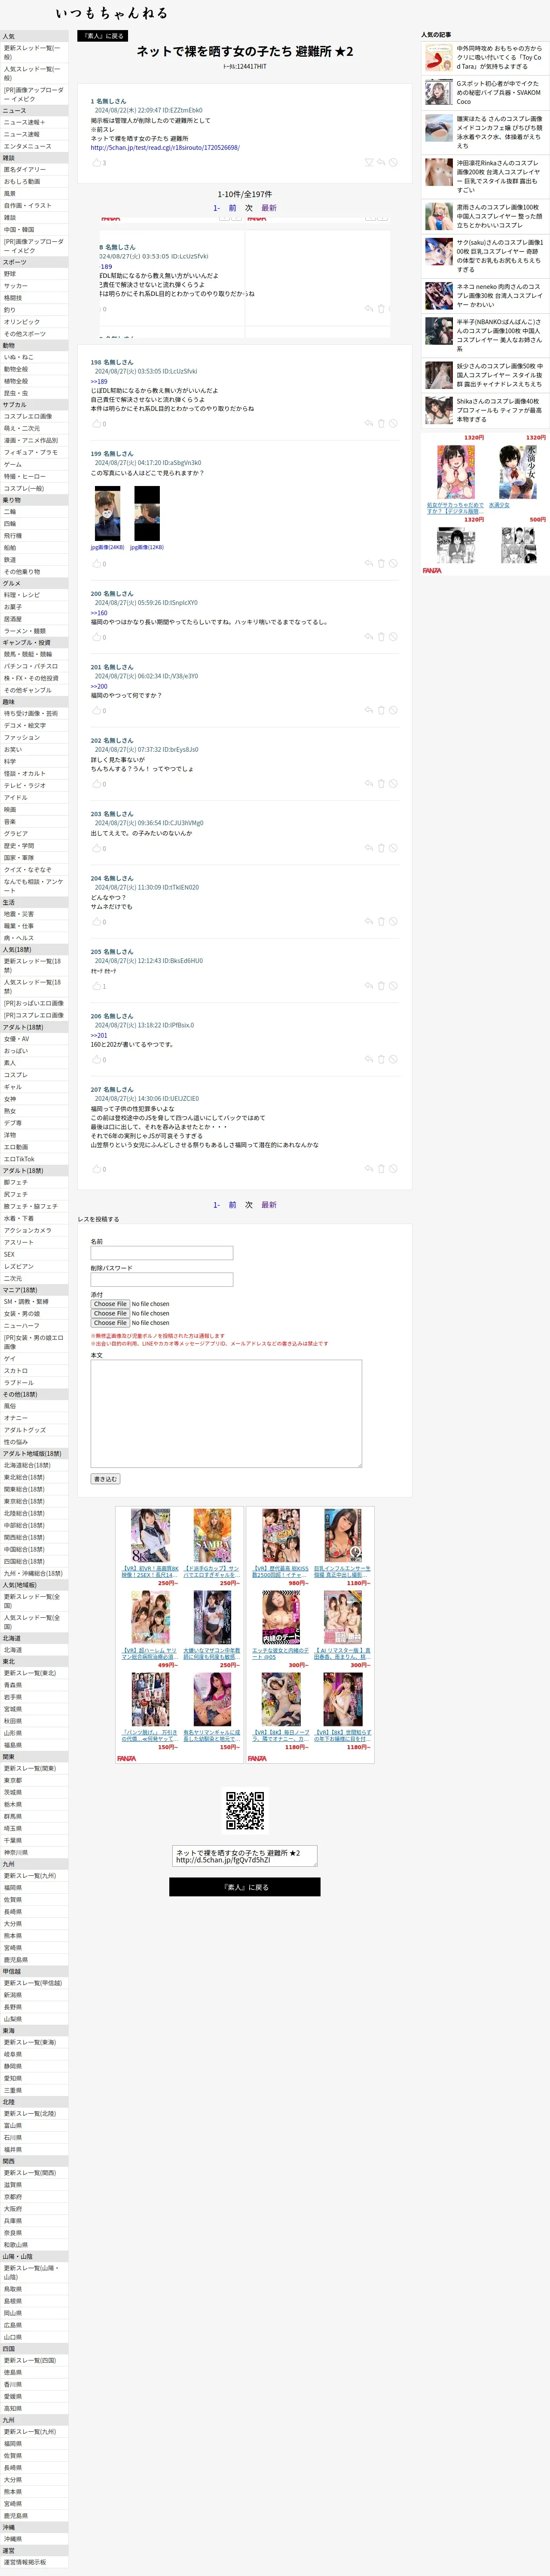Viewport: 550px width, 2576px height.
Task: Click the 削除パスワード password field
Action: click(162, 1279)
